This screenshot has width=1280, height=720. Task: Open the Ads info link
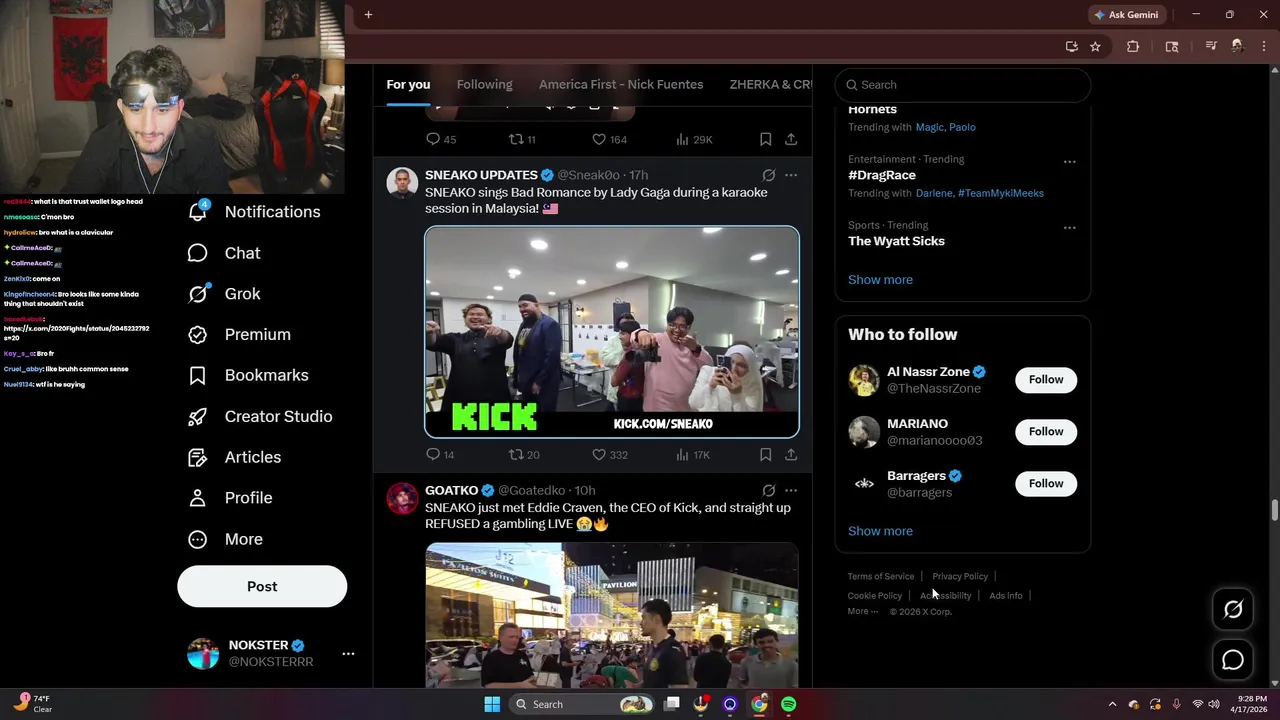pyautogui.click(x=1006, y=595)
